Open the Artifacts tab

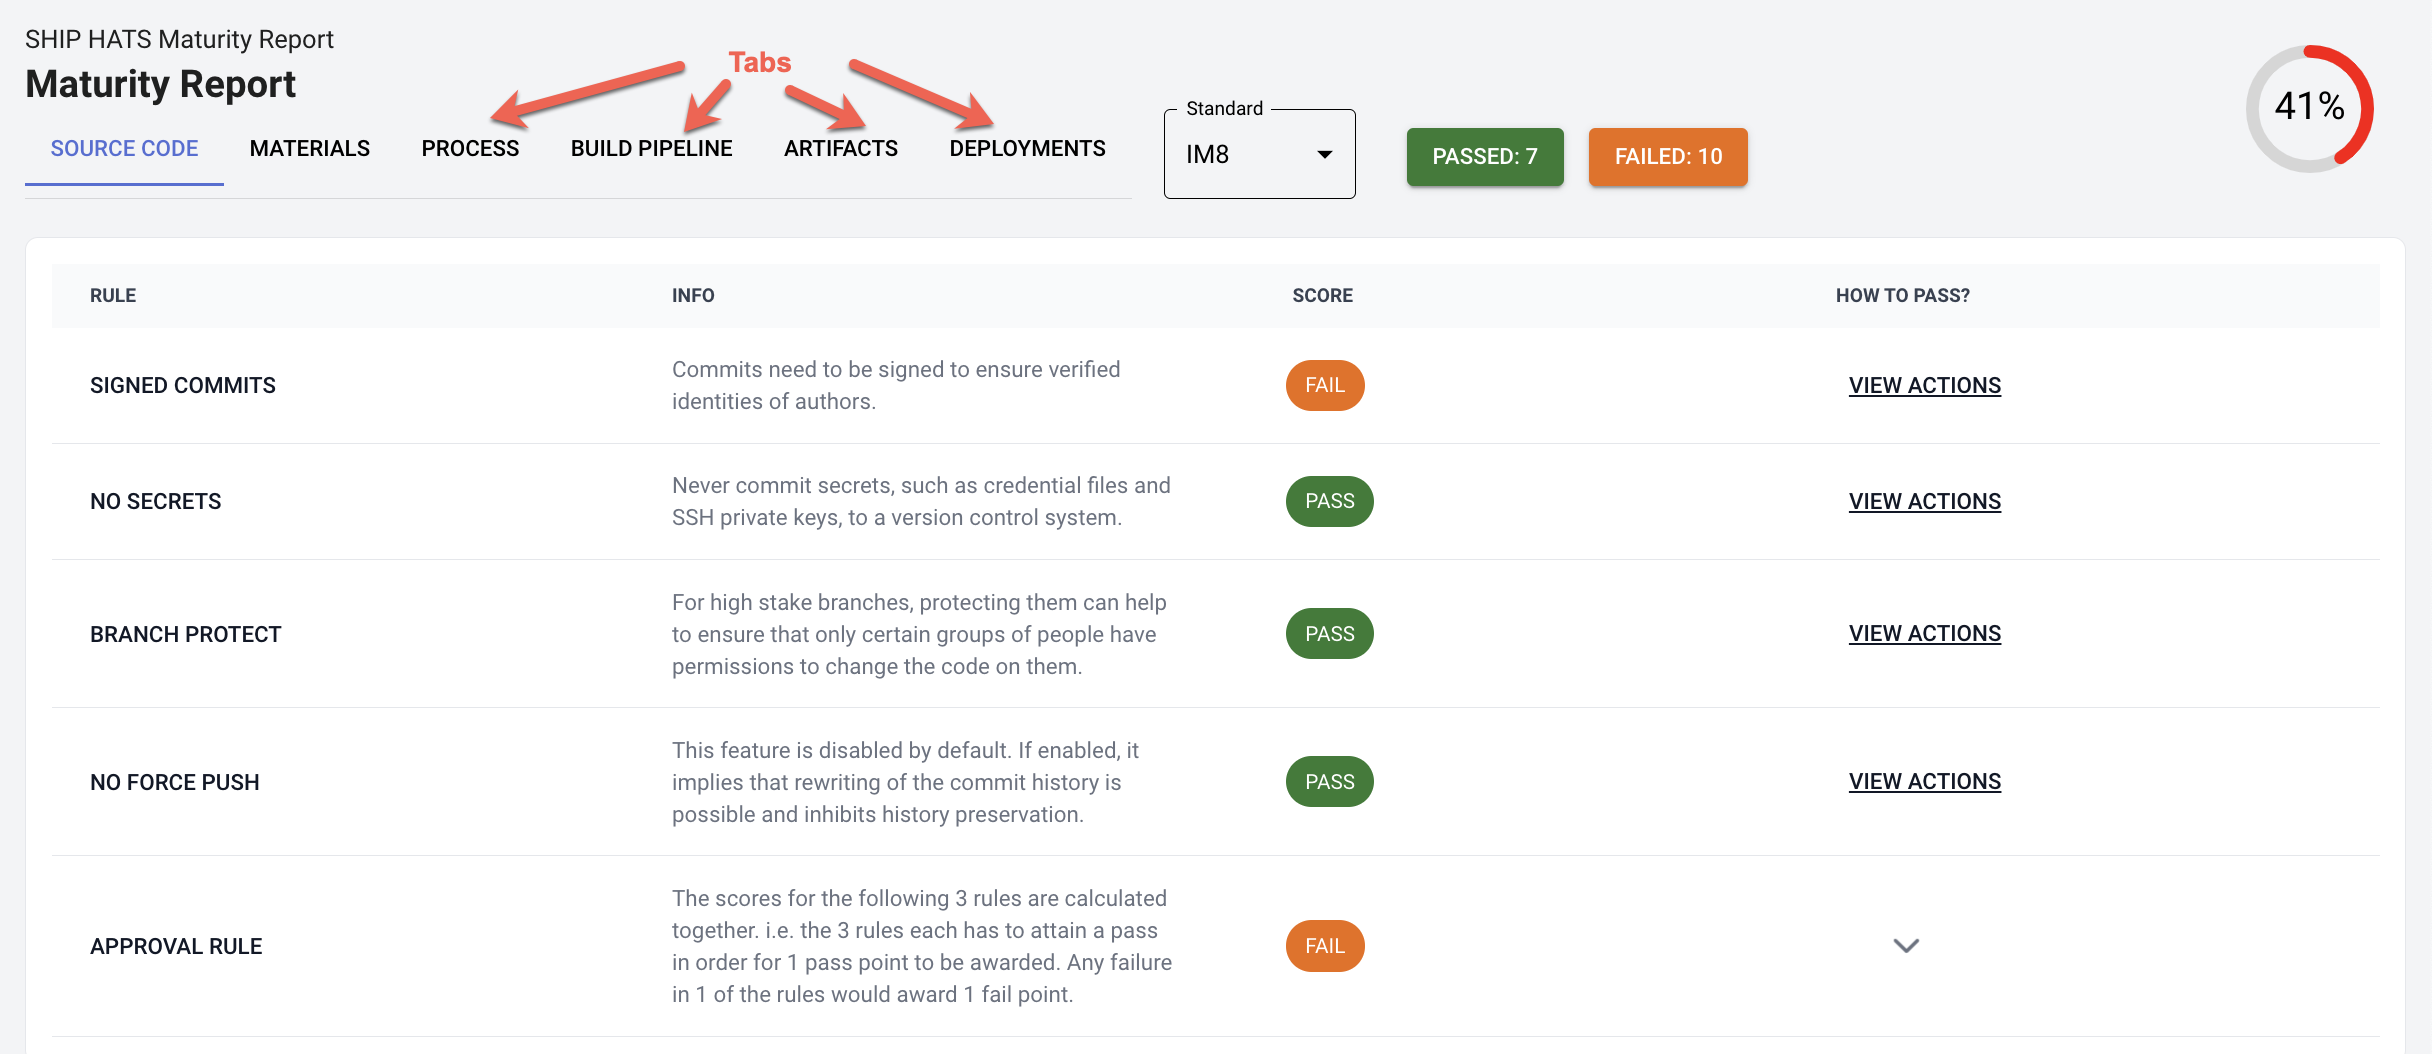point(840,148)
